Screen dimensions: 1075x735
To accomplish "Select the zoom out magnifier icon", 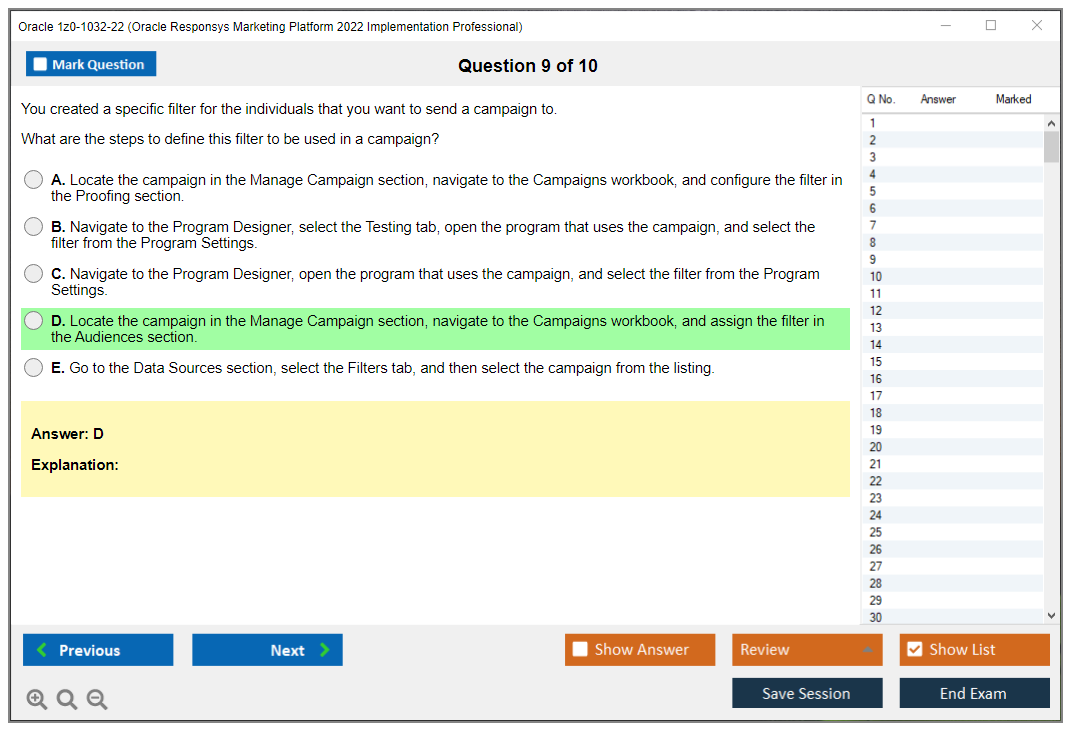I will (97, 699).
